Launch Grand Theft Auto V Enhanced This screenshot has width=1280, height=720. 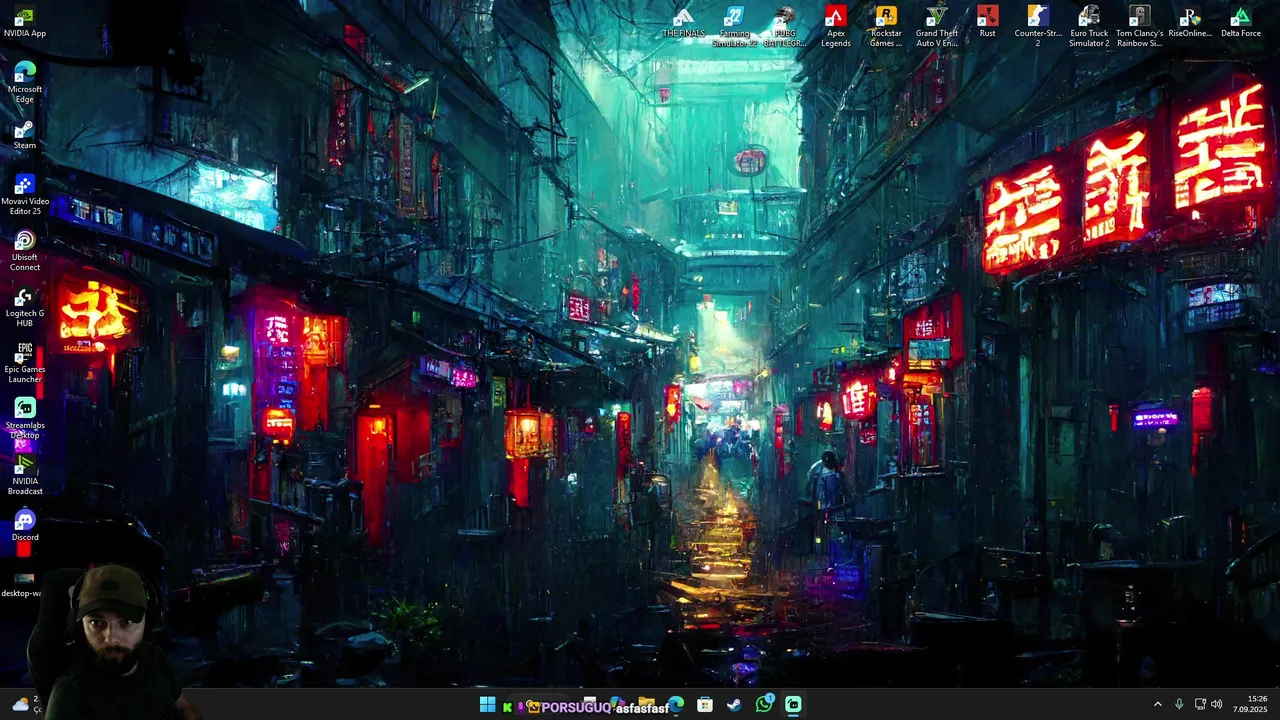[937, 27]
